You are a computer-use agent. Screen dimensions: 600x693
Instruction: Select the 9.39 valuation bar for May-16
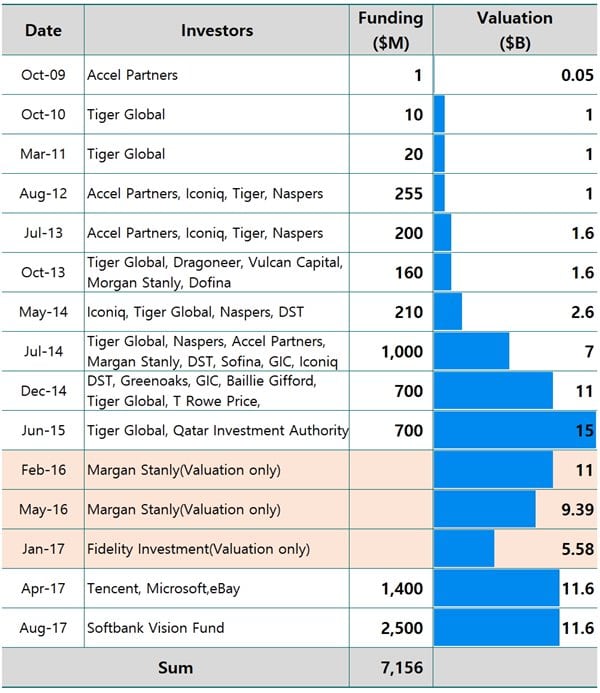coord(485,510)
